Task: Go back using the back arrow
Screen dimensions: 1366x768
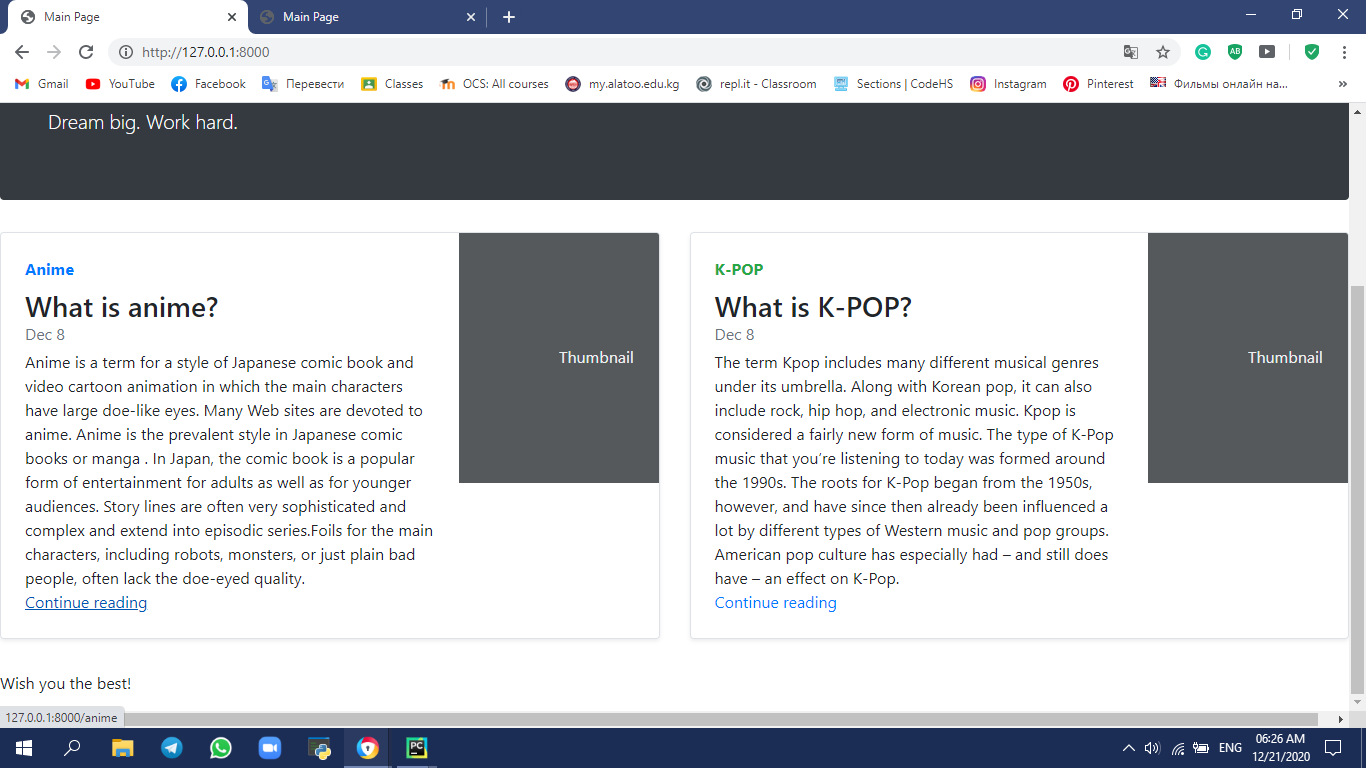Action: tap(21, 50)
